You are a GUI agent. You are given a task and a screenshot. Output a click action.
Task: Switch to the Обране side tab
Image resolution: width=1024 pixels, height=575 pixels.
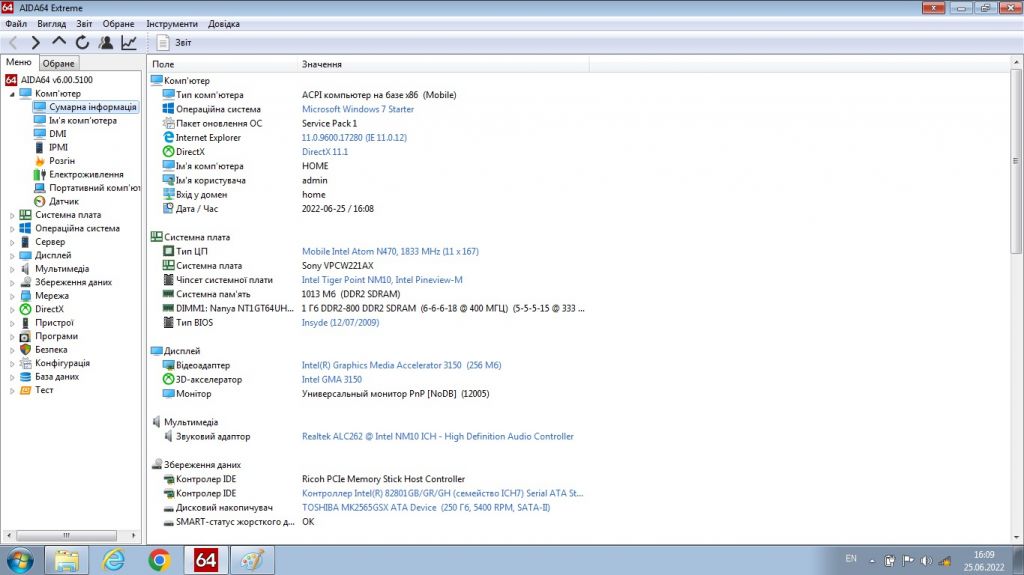59,63
